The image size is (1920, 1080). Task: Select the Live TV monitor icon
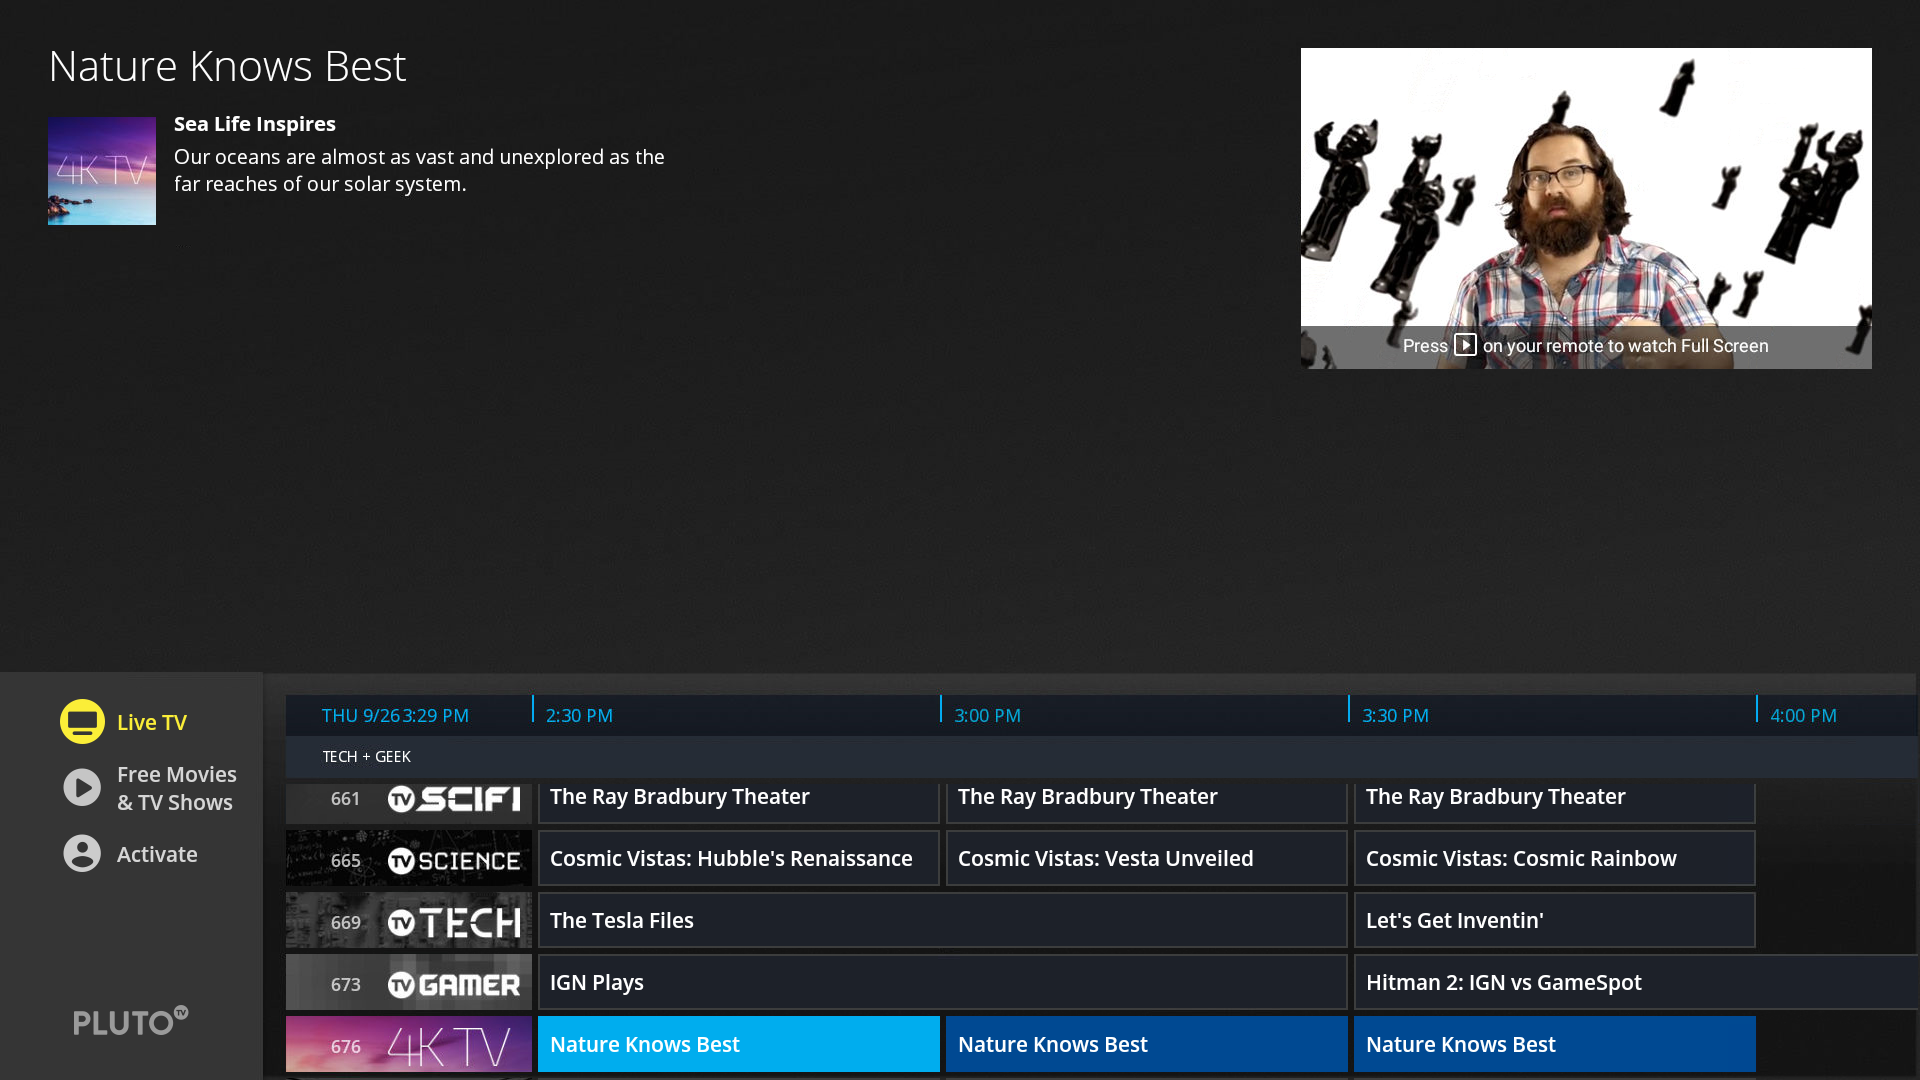click(x=82, y=721)
